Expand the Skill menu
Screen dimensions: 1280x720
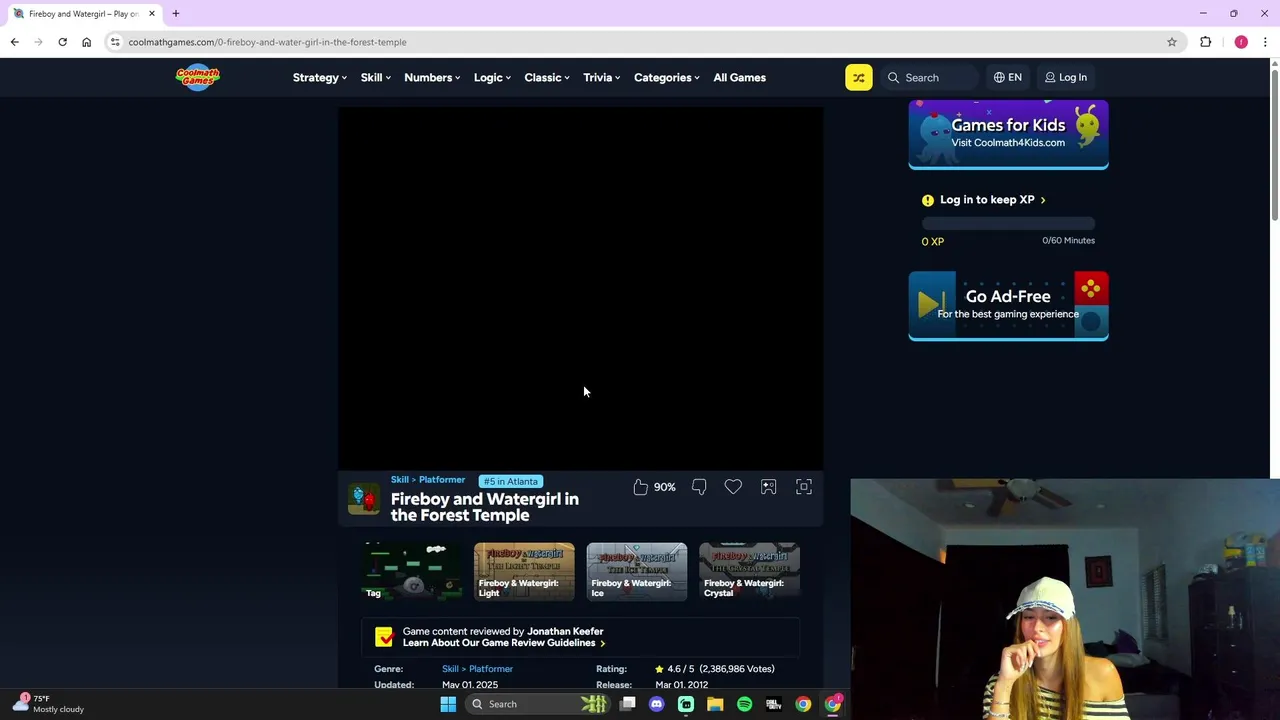tap(375, 77)
